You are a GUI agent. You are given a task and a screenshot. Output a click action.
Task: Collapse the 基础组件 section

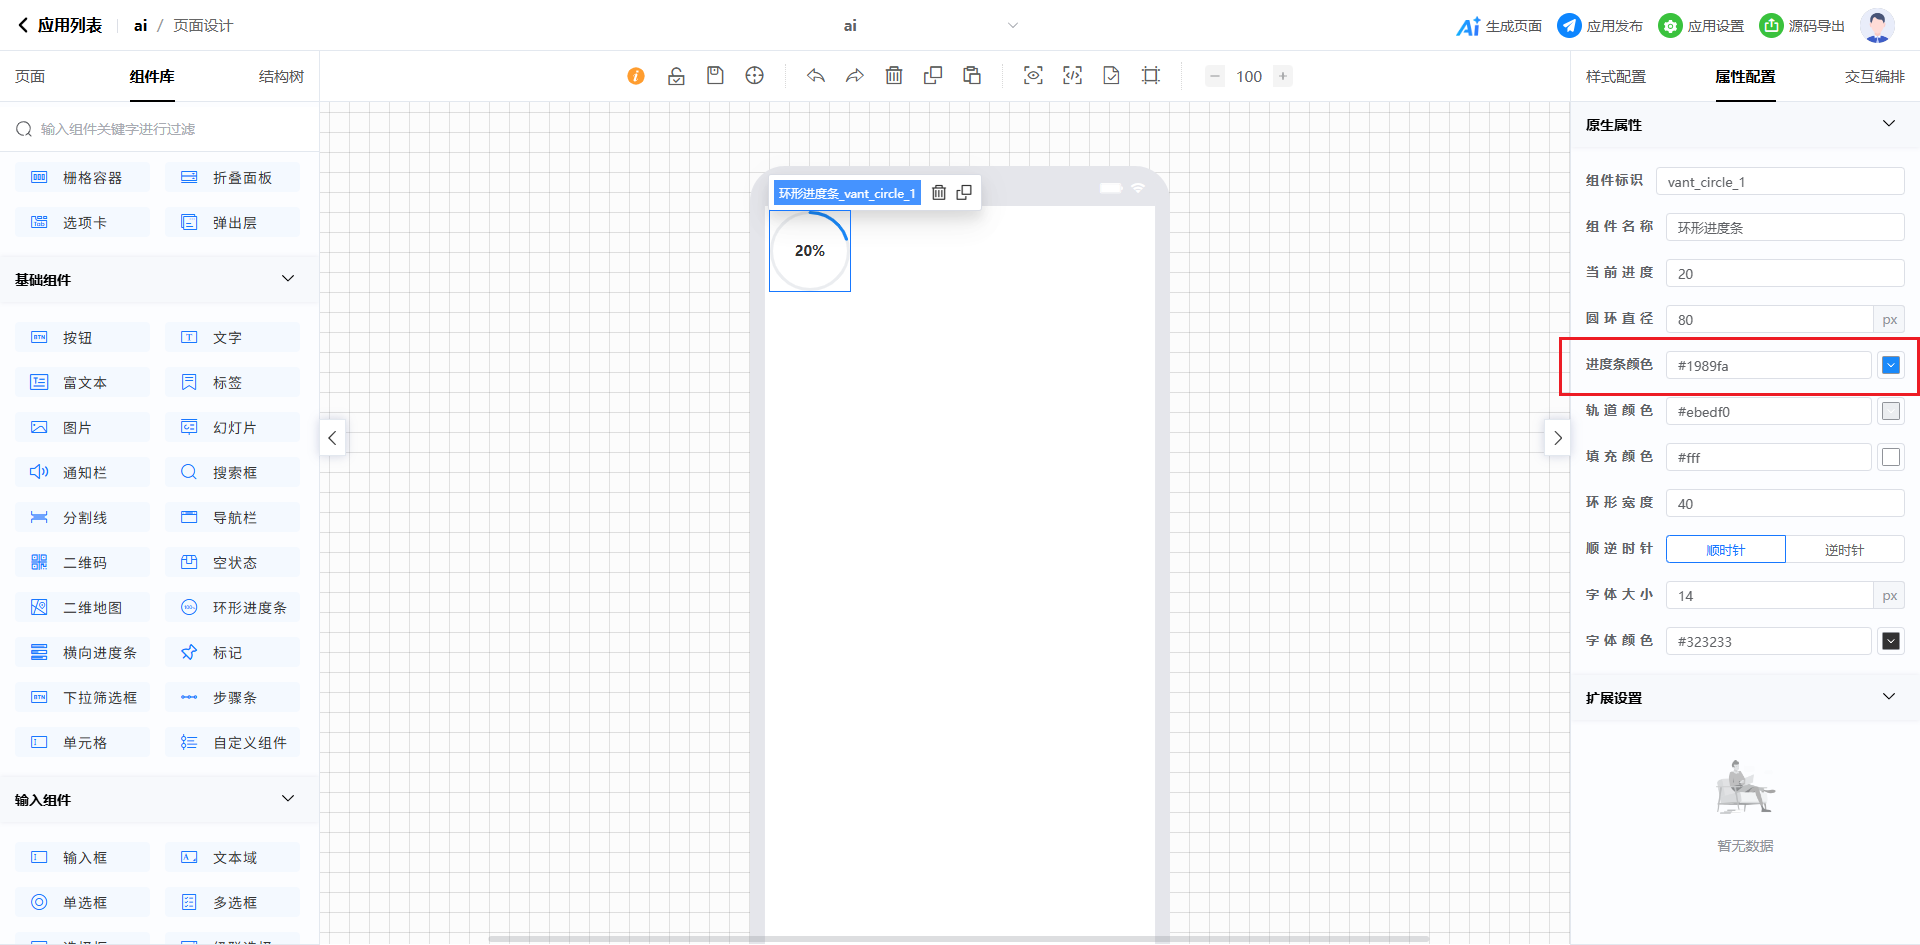pos(288,279)
